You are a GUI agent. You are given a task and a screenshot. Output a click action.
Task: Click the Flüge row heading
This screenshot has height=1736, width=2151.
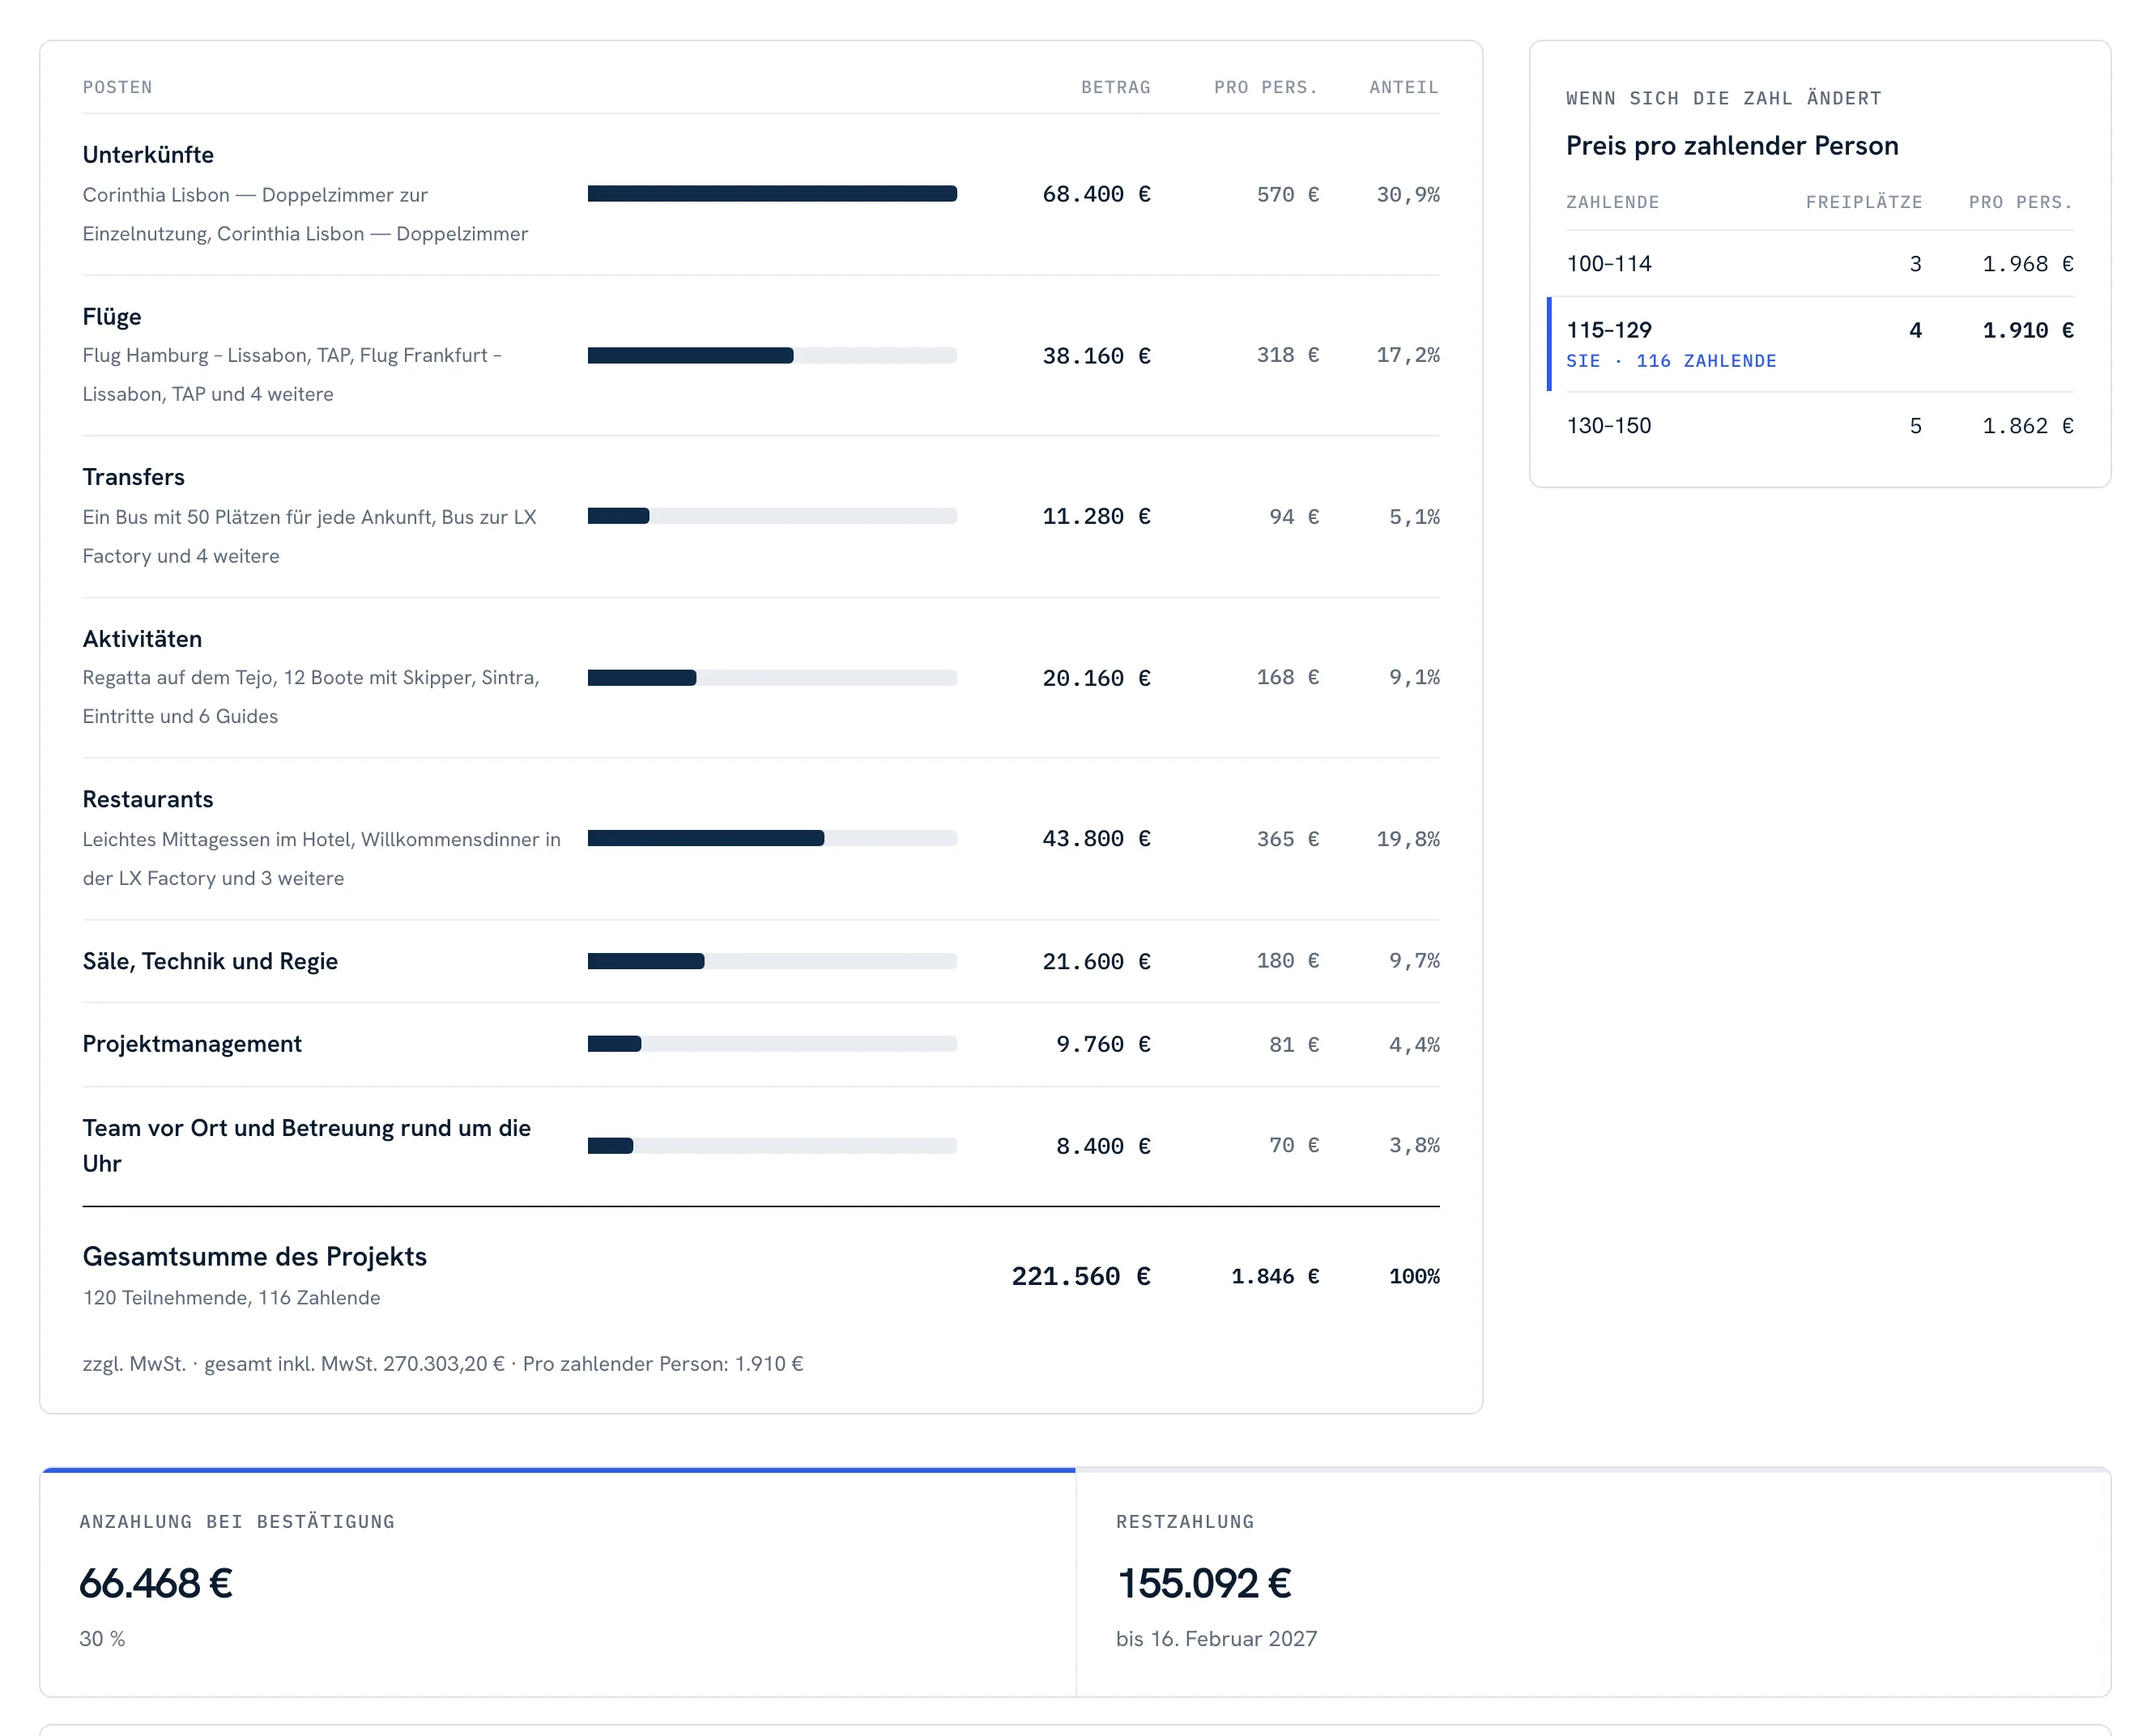pos(112,317)
